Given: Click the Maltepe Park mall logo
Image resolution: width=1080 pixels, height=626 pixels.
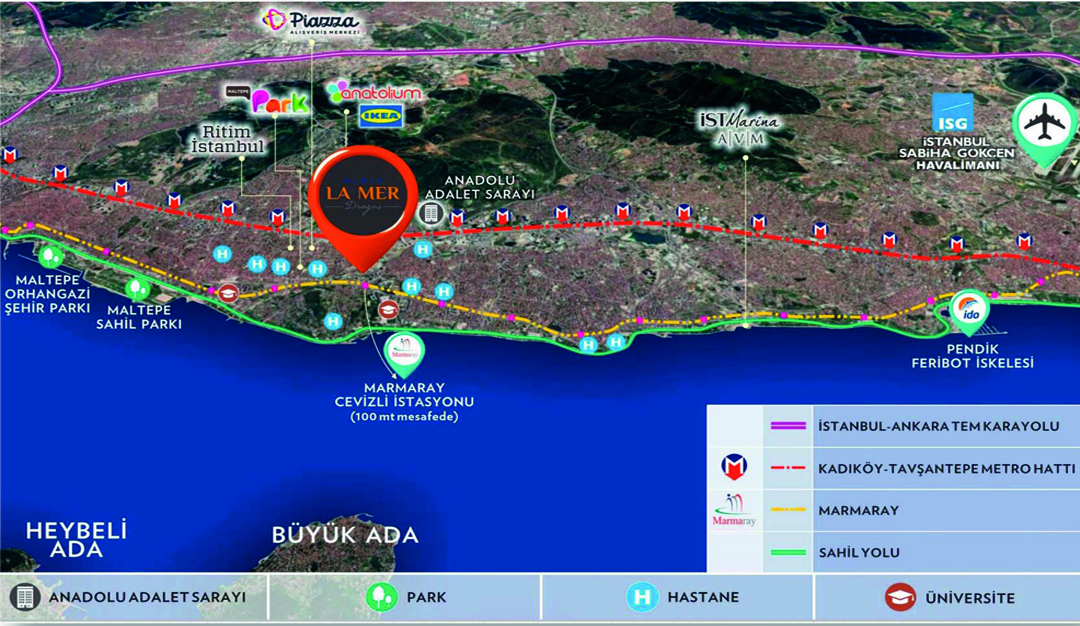Looking at the screenshot, I should (x=265, y=100).
